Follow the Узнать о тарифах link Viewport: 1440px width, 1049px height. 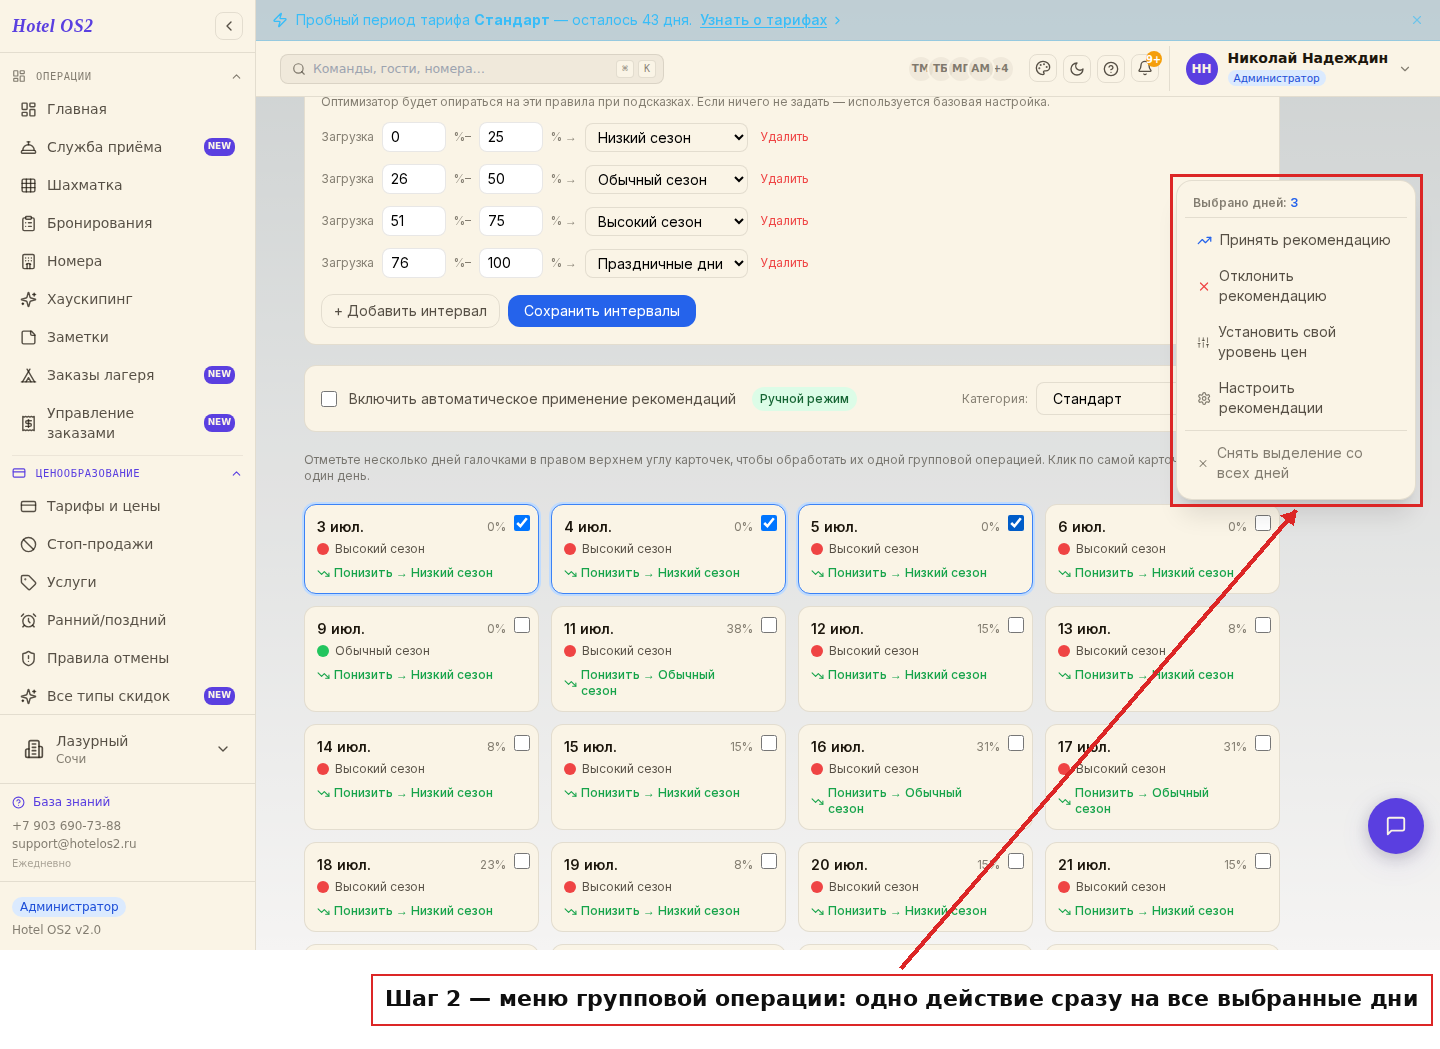[764, 20]
